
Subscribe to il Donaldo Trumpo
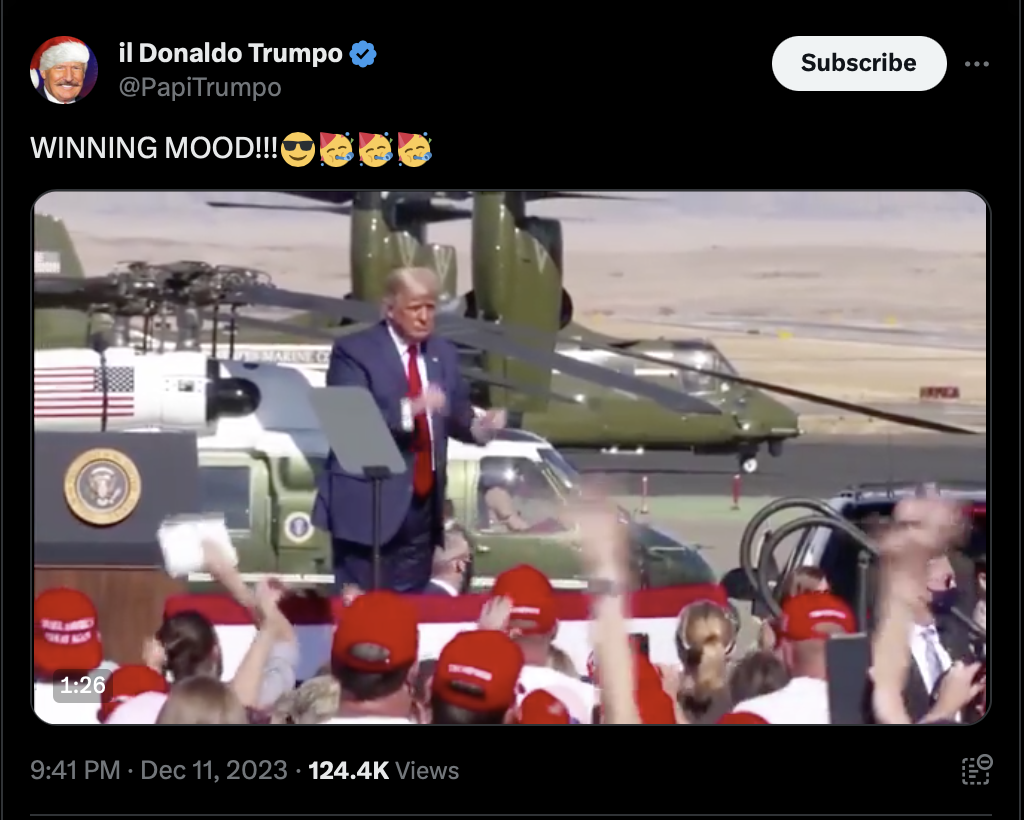[x=859, y=63]
